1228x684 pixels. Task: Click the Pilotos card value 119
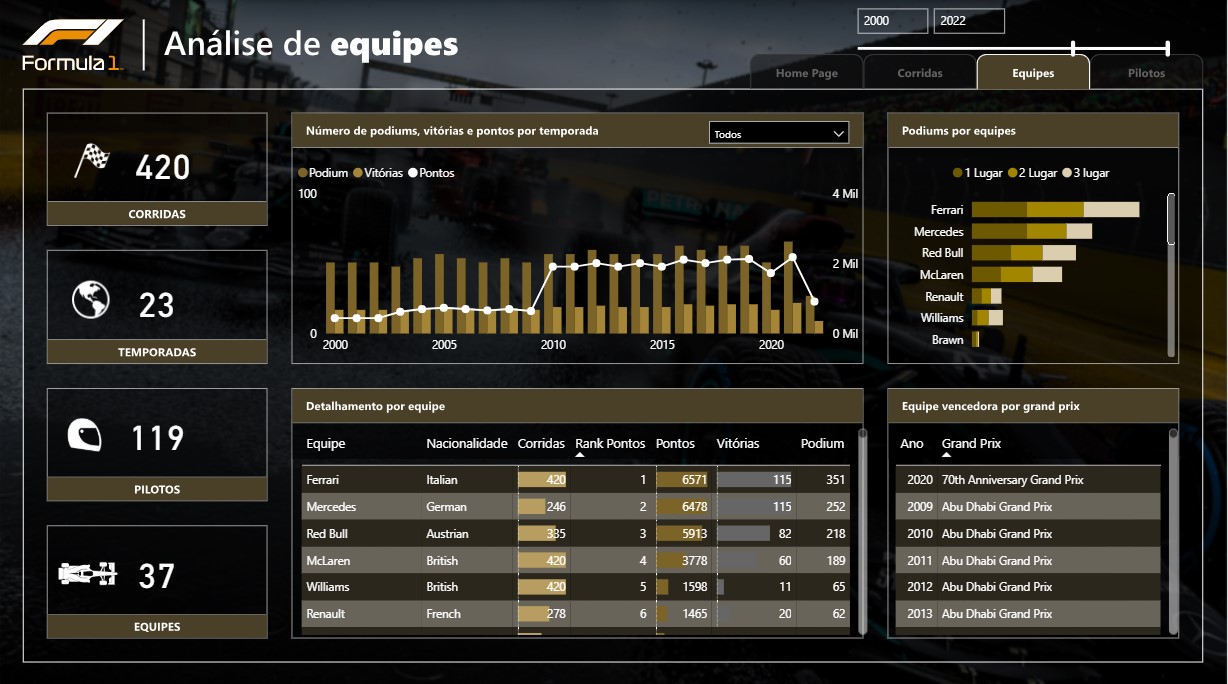click(157, 439)
